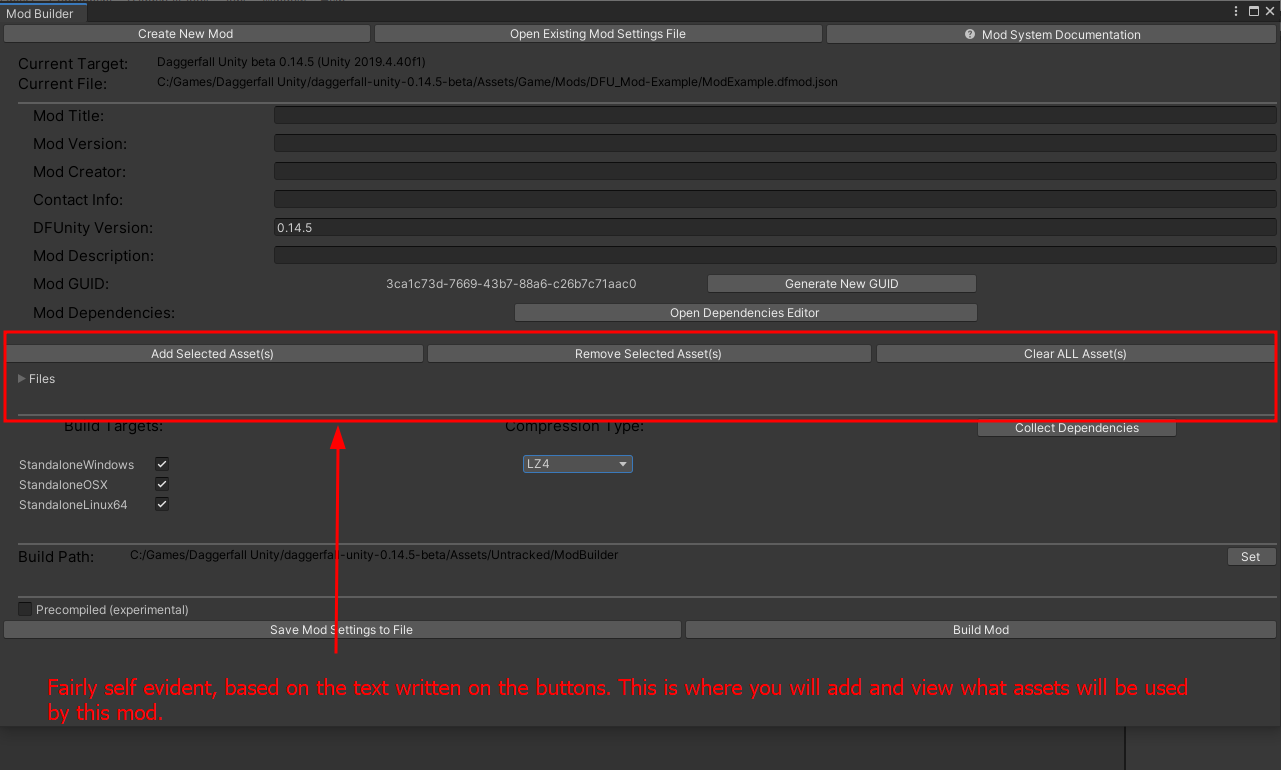Generate a new GUID
The height and width of the screenshot is (770, 1281).
841,284
